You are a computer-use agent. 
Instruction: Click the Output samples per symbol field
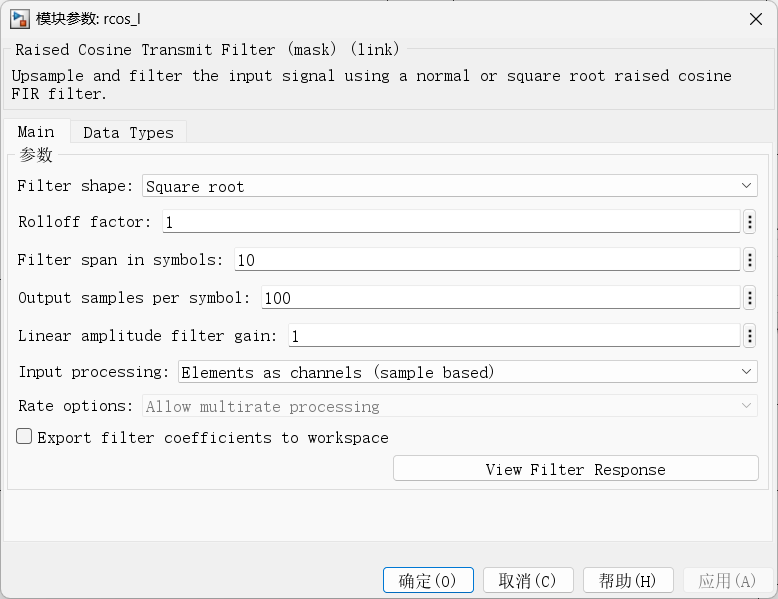coord(499,298)
